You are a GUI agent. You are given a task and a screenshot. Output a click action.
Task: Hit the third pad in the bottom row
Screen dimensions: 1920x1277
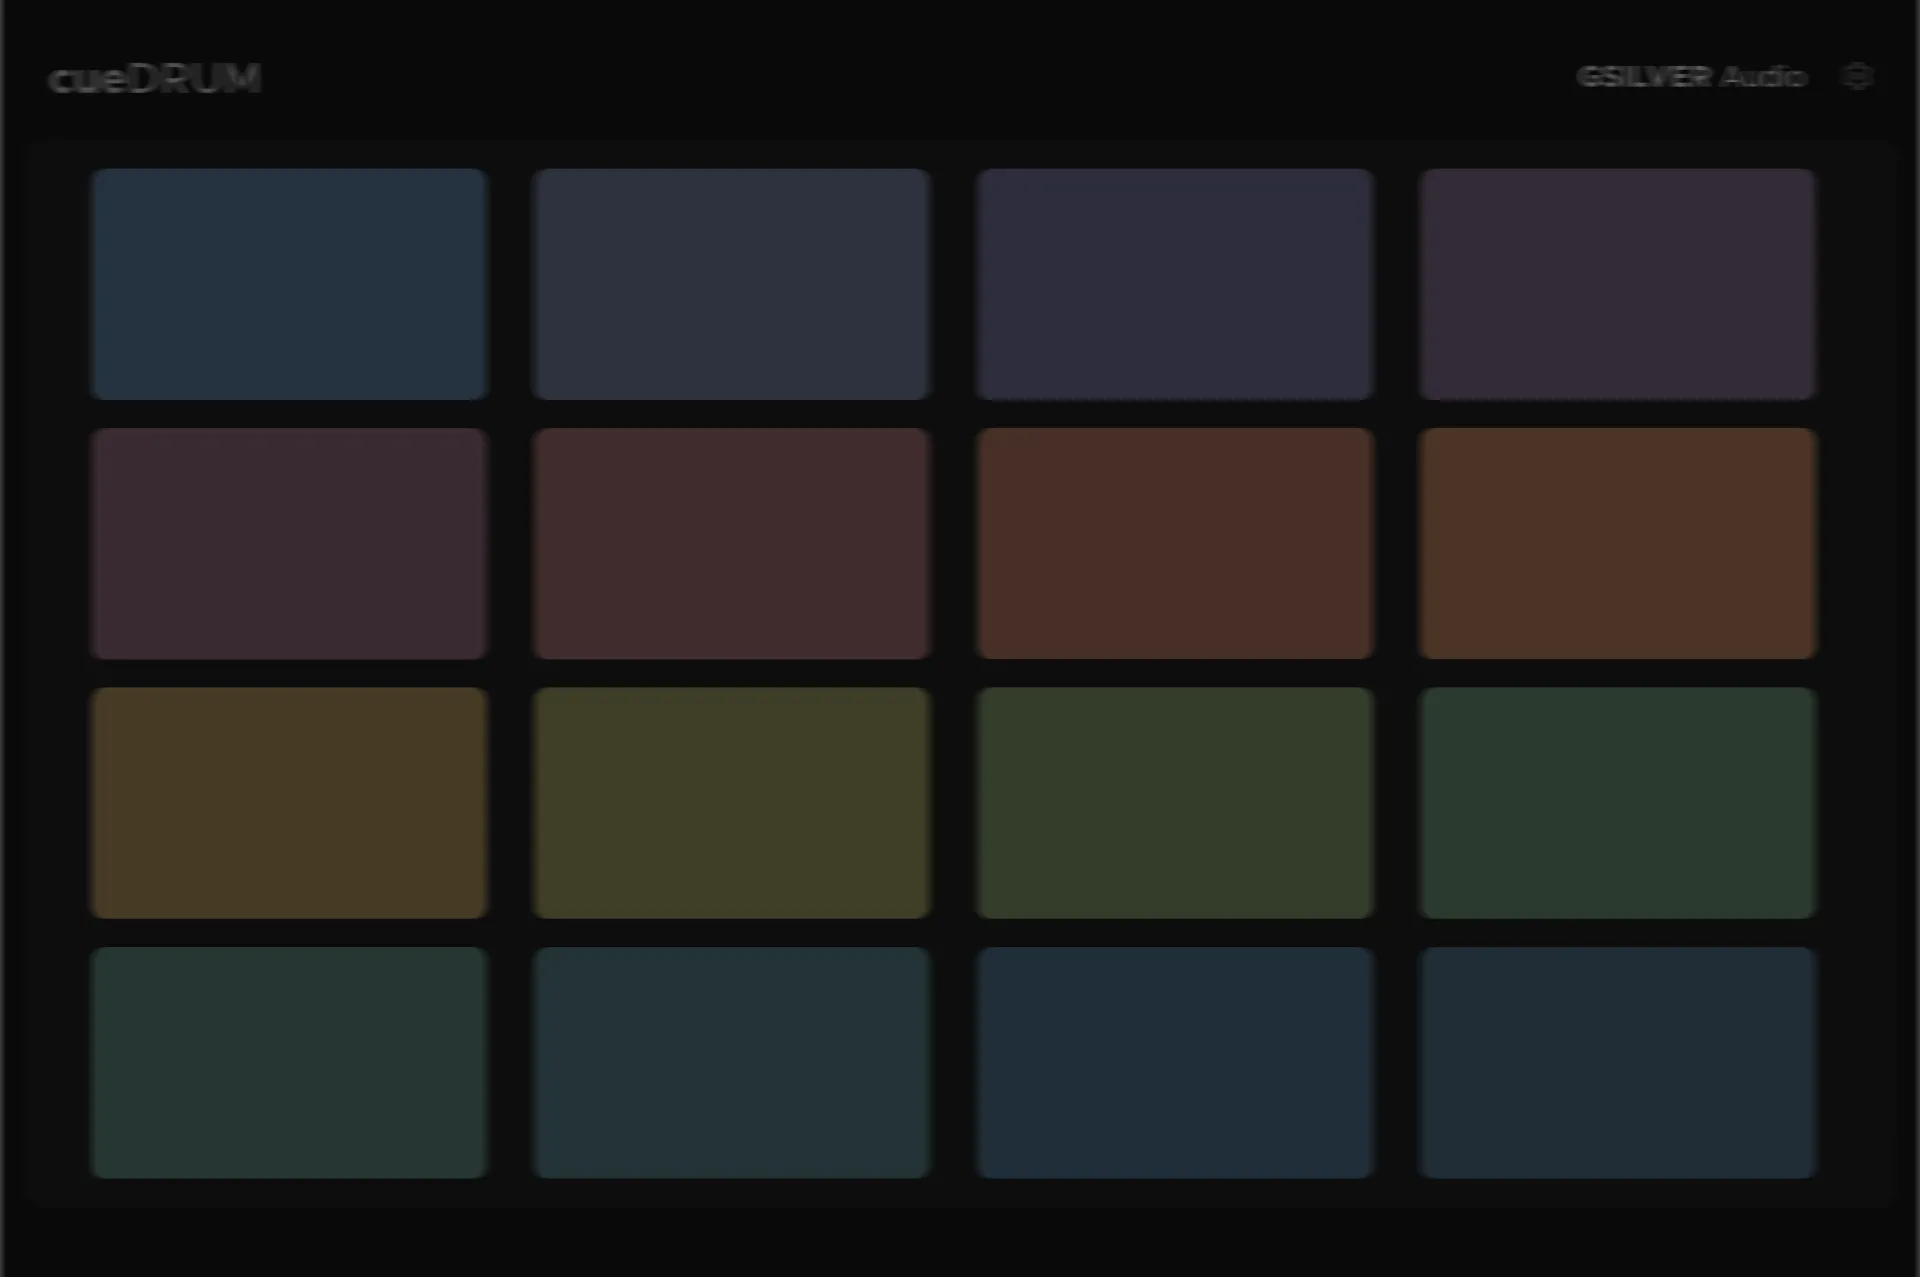[1174, 1063]
